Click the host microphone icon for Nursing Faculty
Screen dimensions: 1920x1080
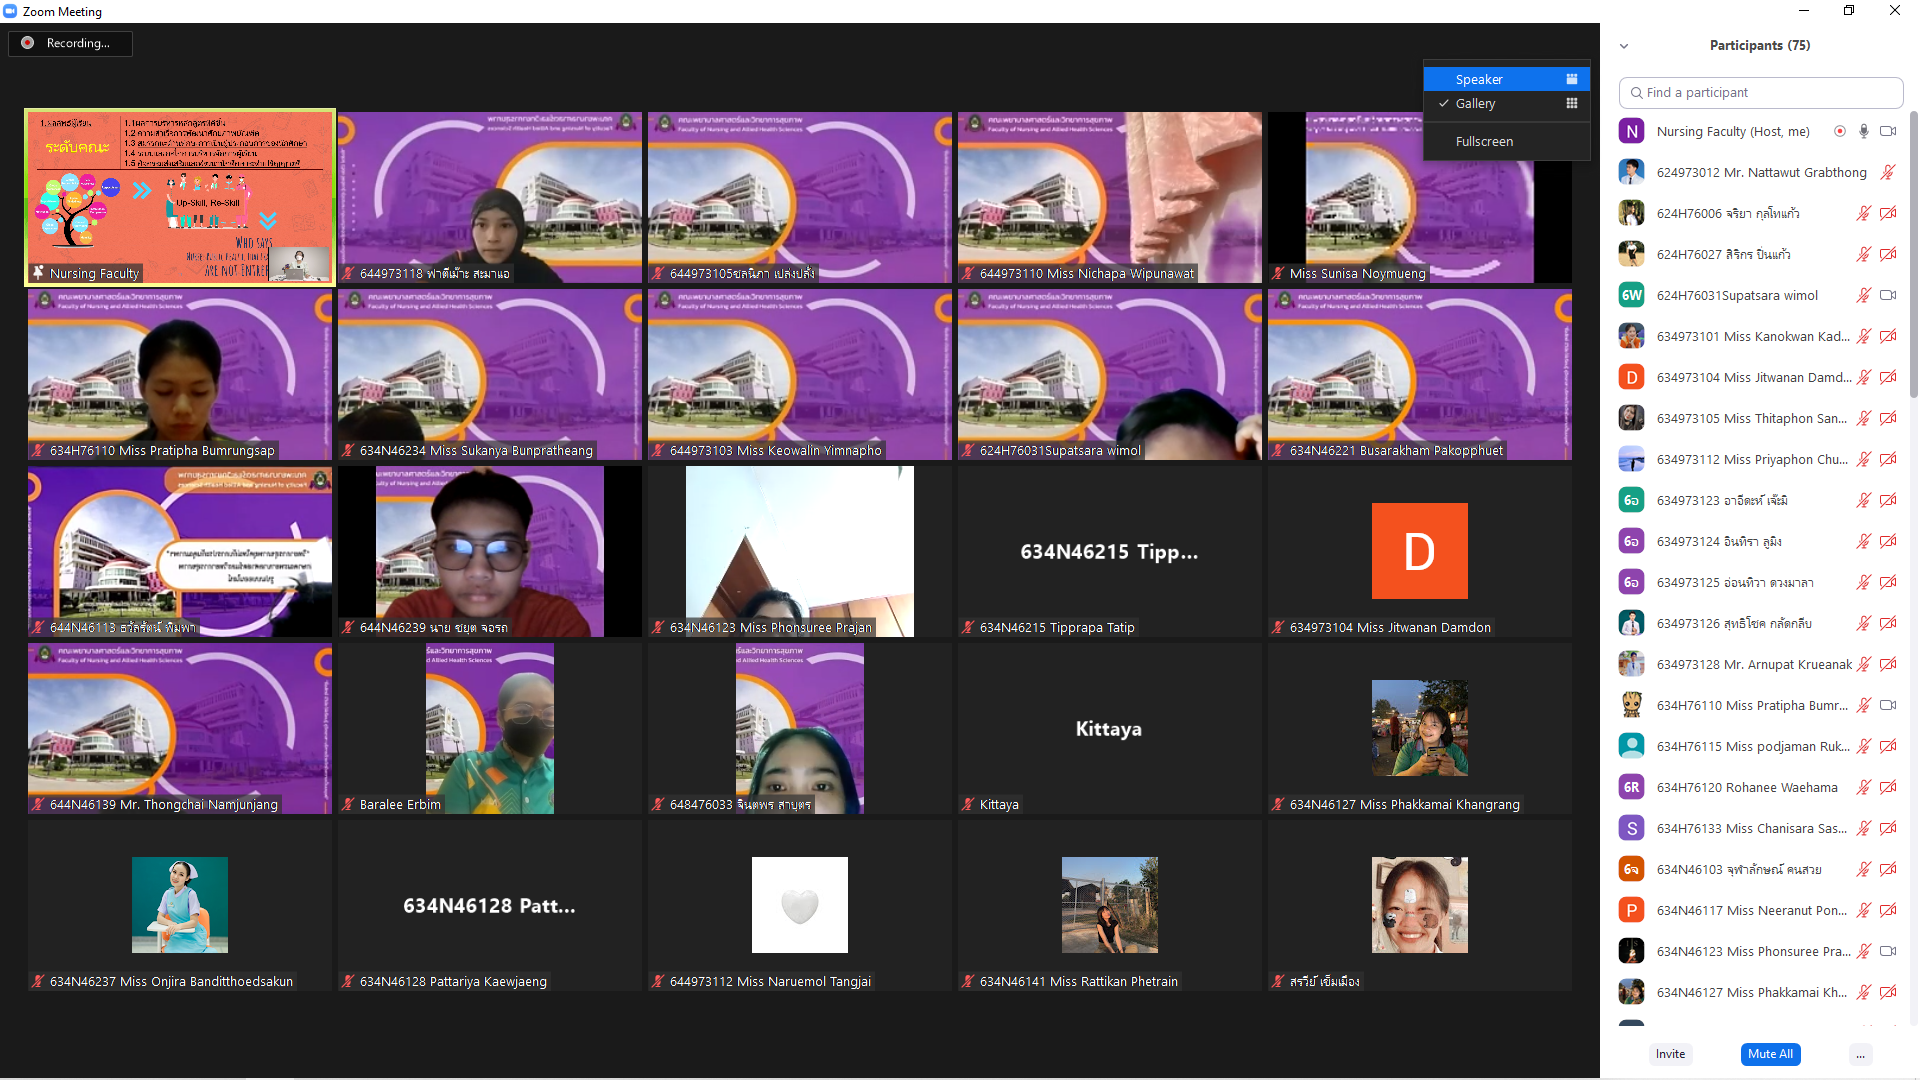[1864, 131]
